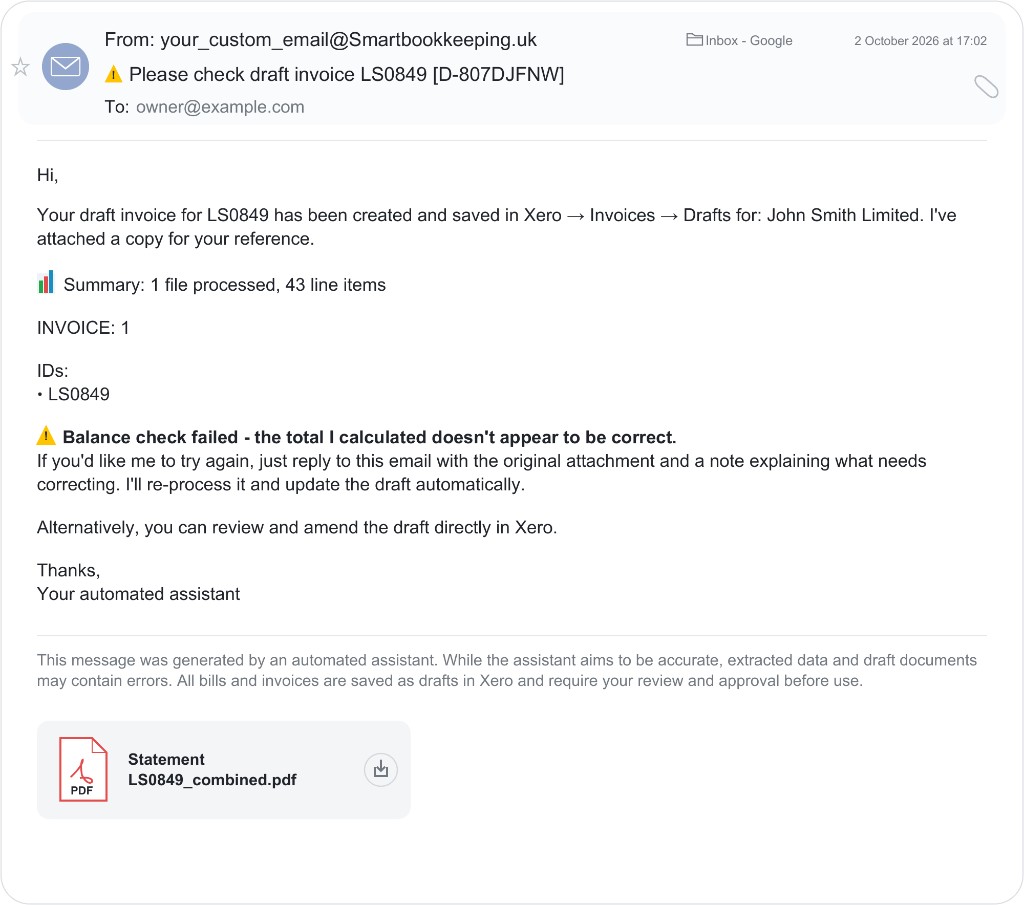Viewport: 1024px width, 905px height.
Task: Click the signature Your automated assistant
Action: (x=138, y=594)
